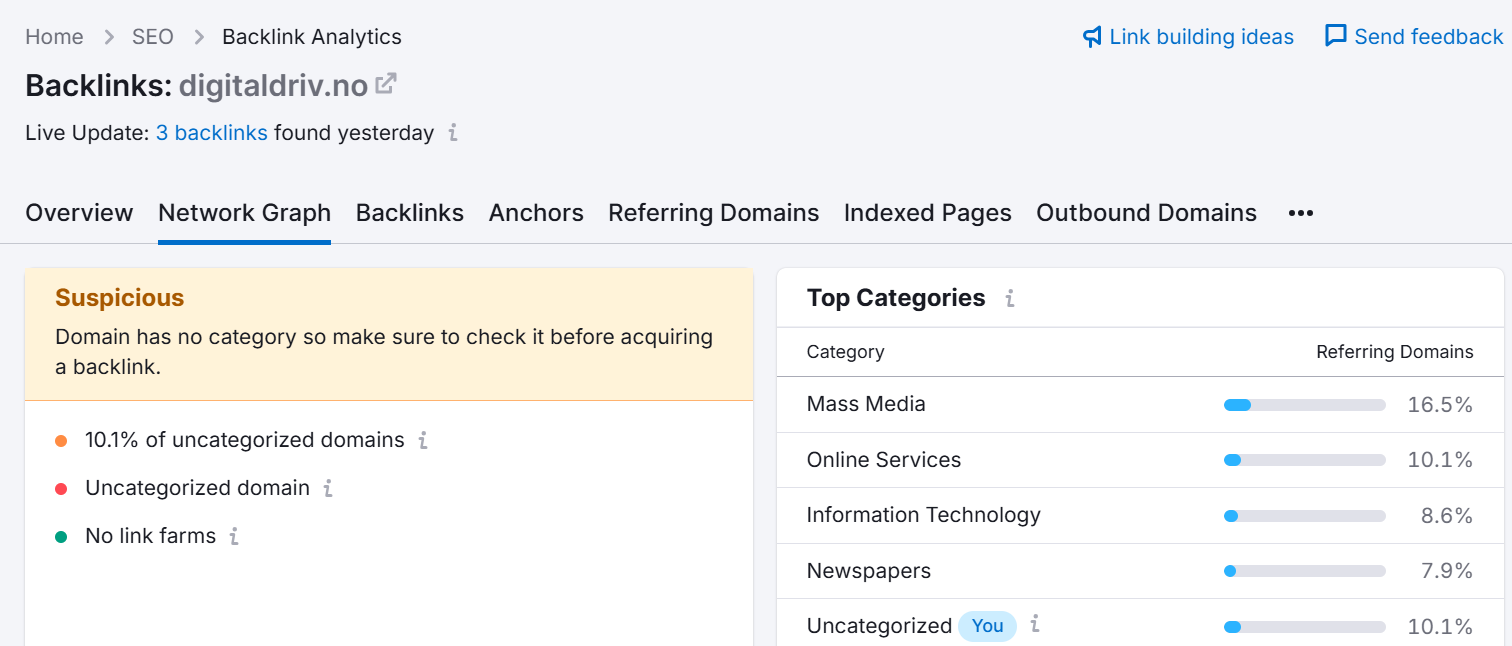This screenshot has height=646, width=1512.
Task: Open the more tabs ellipsis menu
Action: pos(1301,213)
